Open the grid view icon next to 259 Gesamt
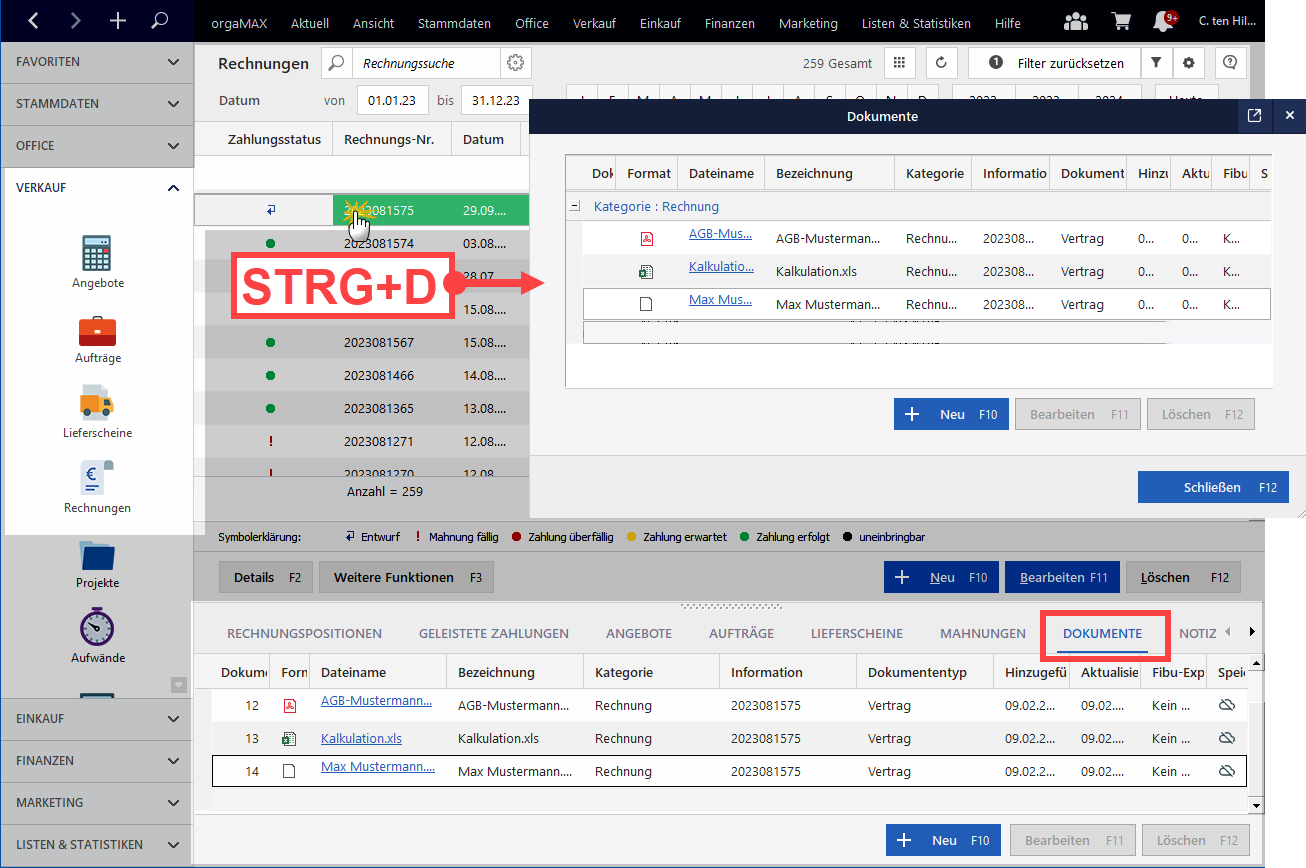This screenshot has width=1306, height=868. [x=900, y=63]
